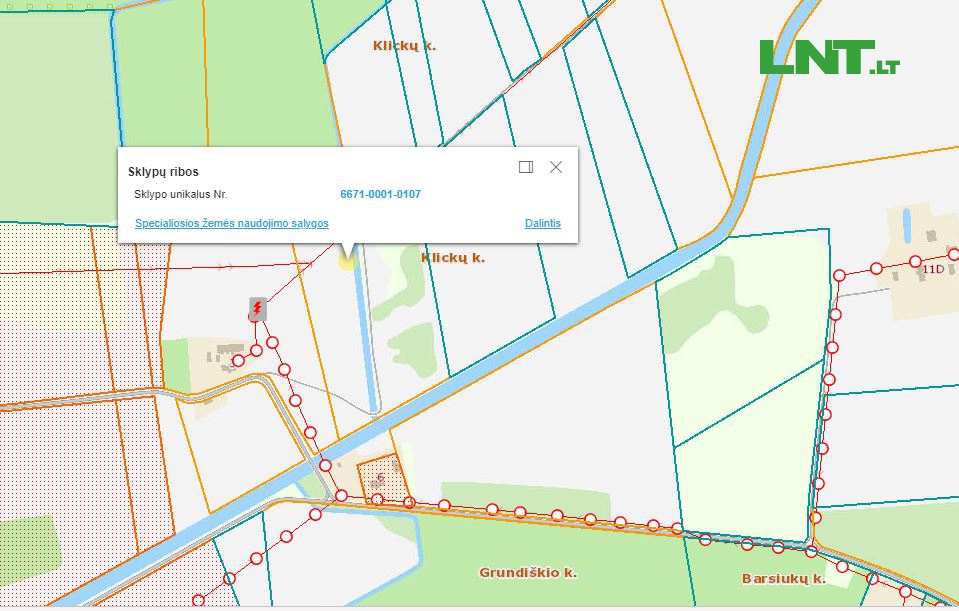Click the Sklypo unikalus Nr. label
This screenshot has width=959, height=611.
pos(180,194)
